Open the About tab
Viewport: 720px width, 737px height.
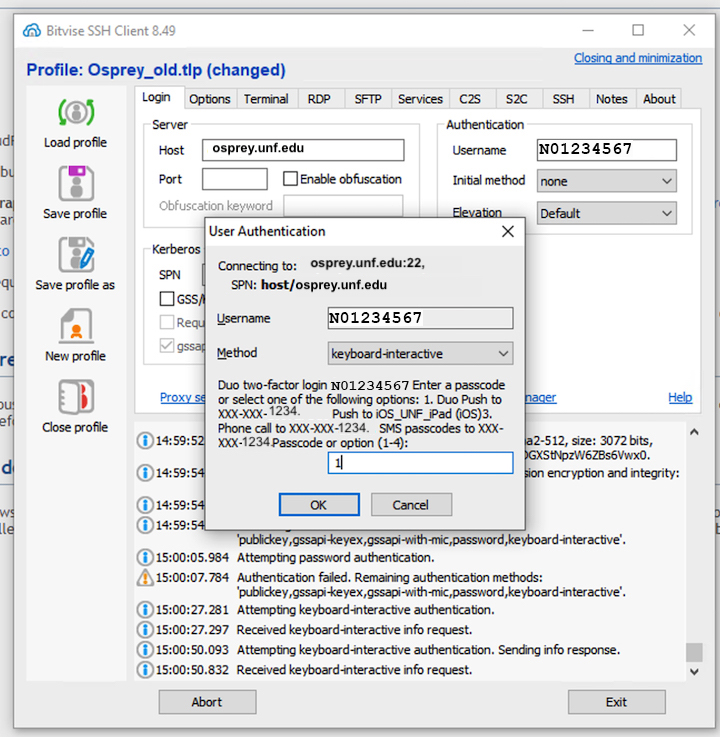659,99
